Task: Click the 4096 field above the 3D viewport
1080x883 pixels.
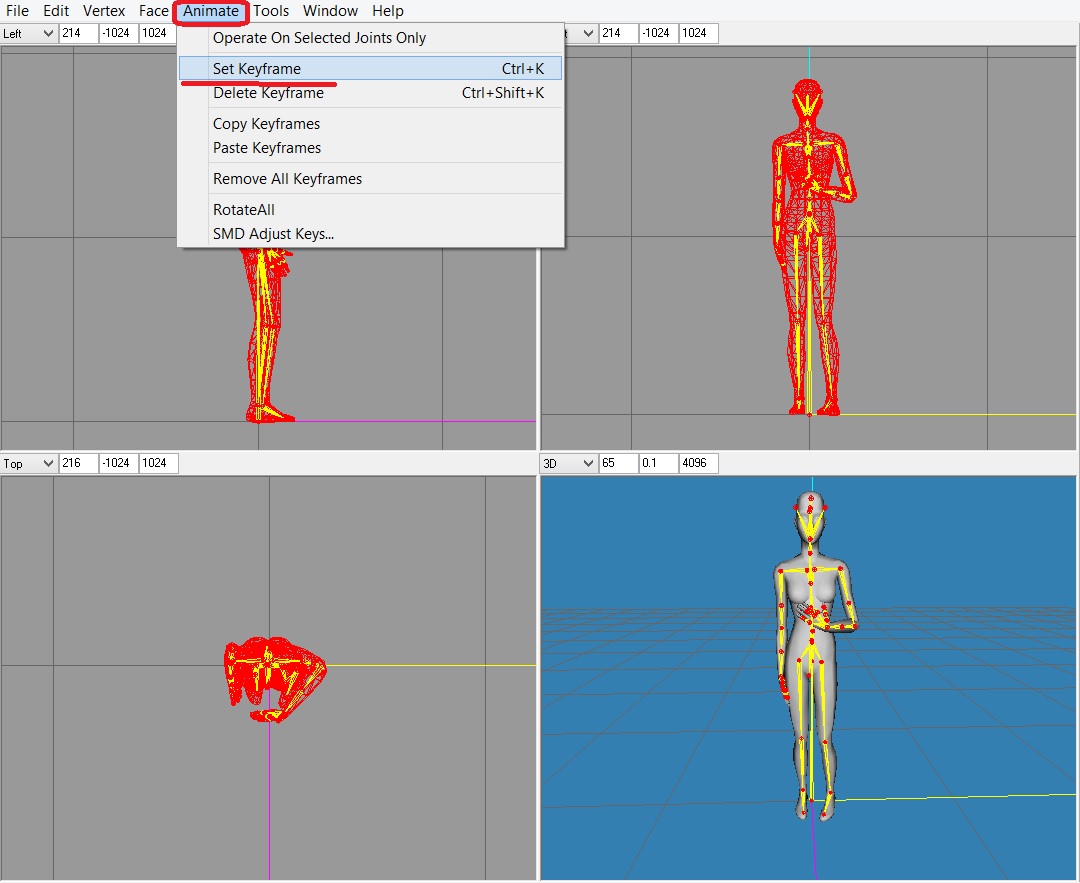Action: tap(698, 463)
